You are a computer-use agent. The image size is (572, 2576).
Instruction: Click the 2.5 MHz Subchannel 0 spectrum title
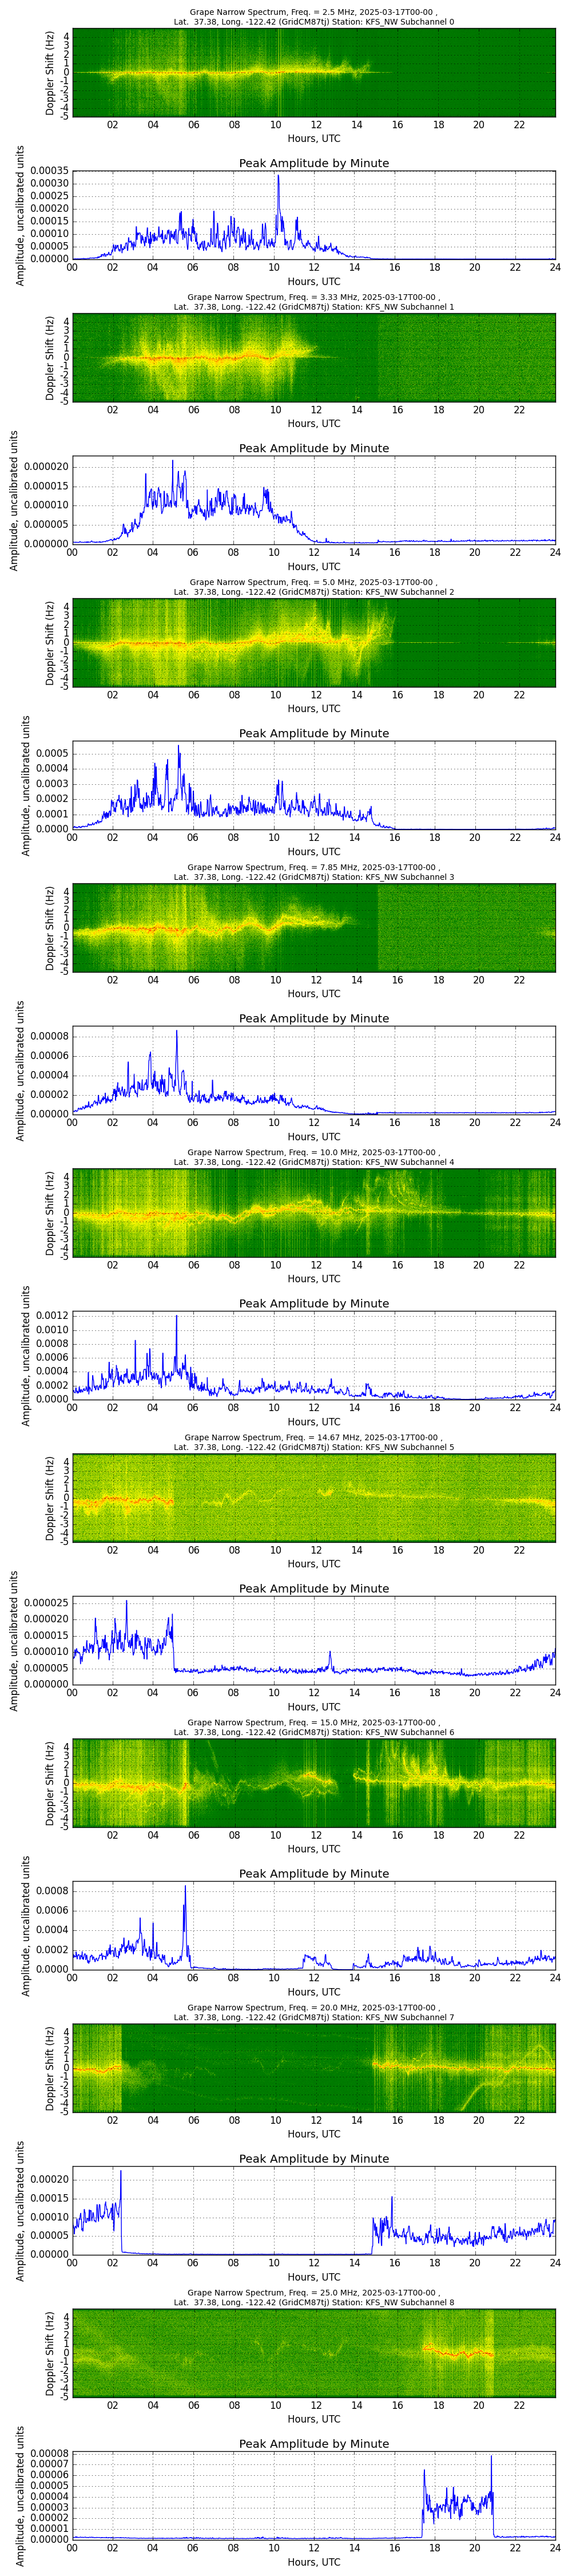[314, 17]
